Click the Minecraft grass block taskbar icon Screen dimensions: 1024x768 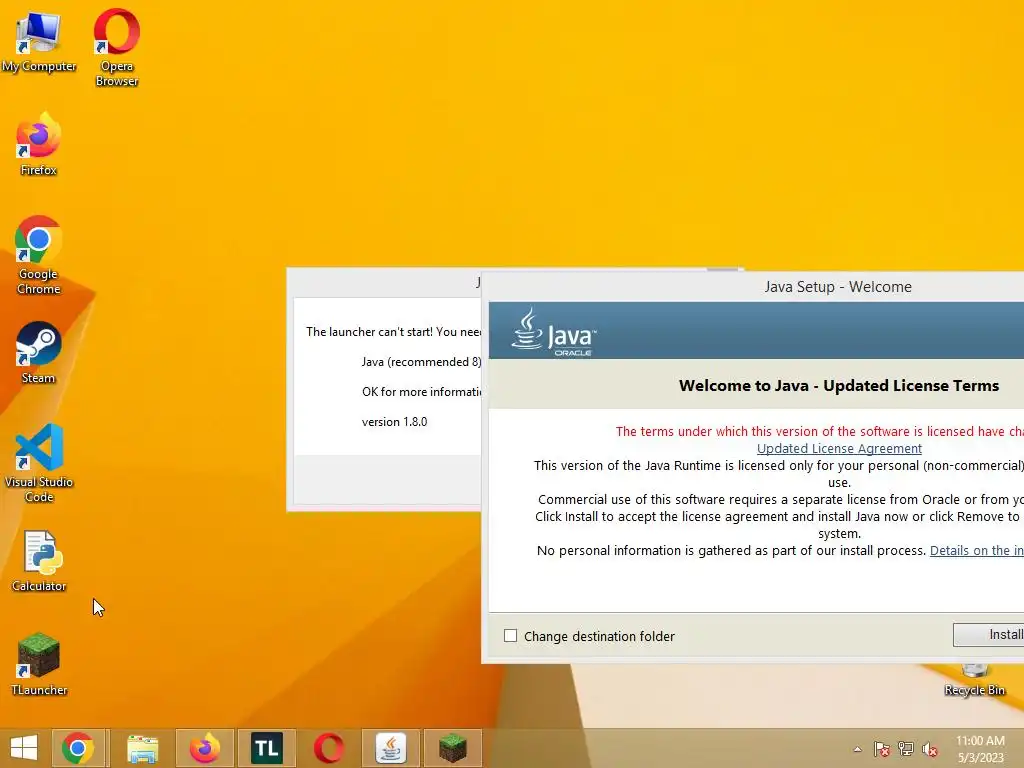point(453,748)
